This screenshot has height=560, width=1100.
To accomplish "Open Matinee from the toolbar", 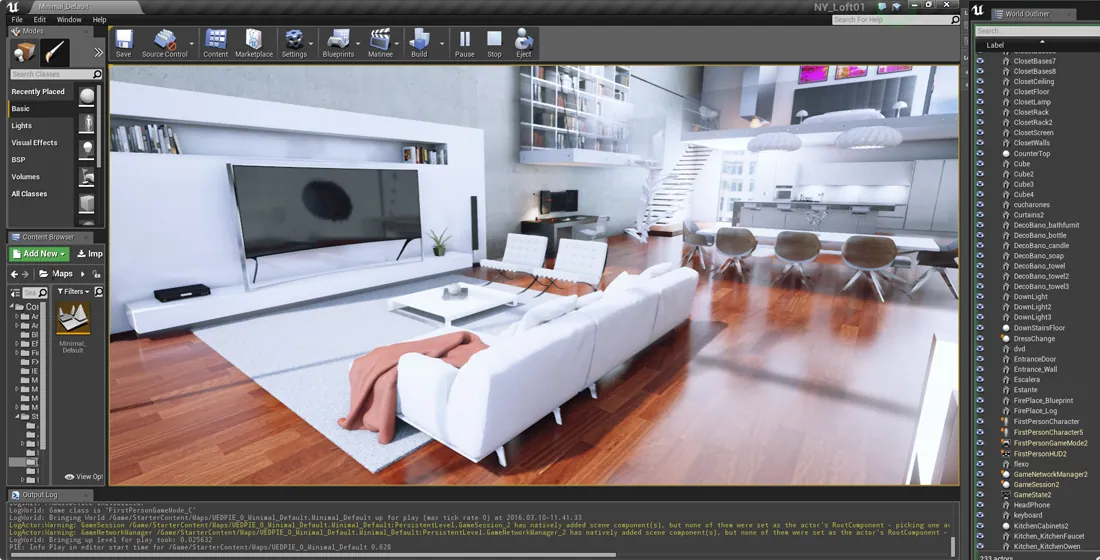I will tap(380, 44).
